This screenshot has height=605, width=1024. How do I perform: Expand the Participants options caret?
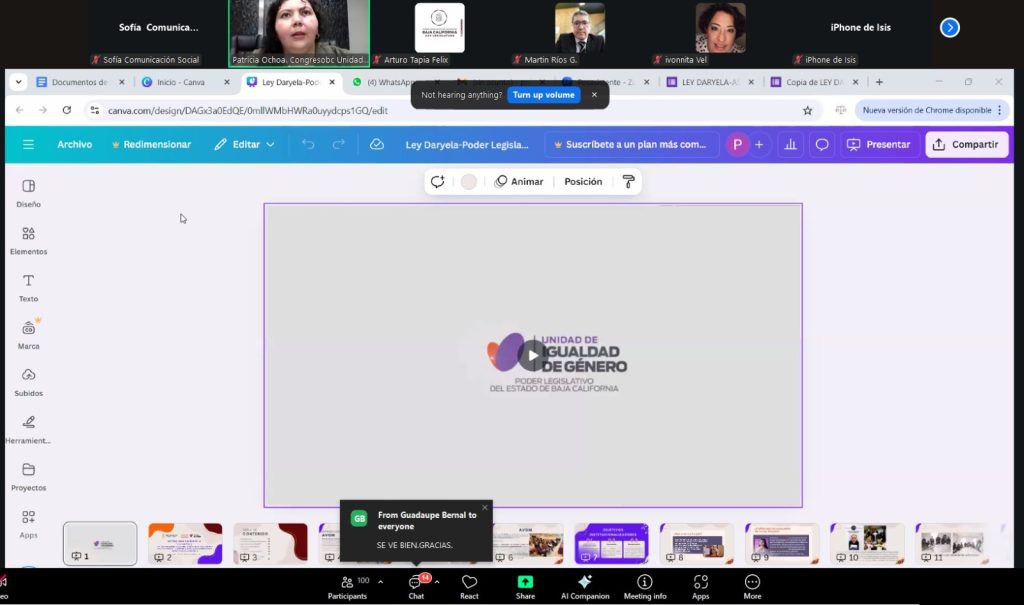click(x=380, y=581)
